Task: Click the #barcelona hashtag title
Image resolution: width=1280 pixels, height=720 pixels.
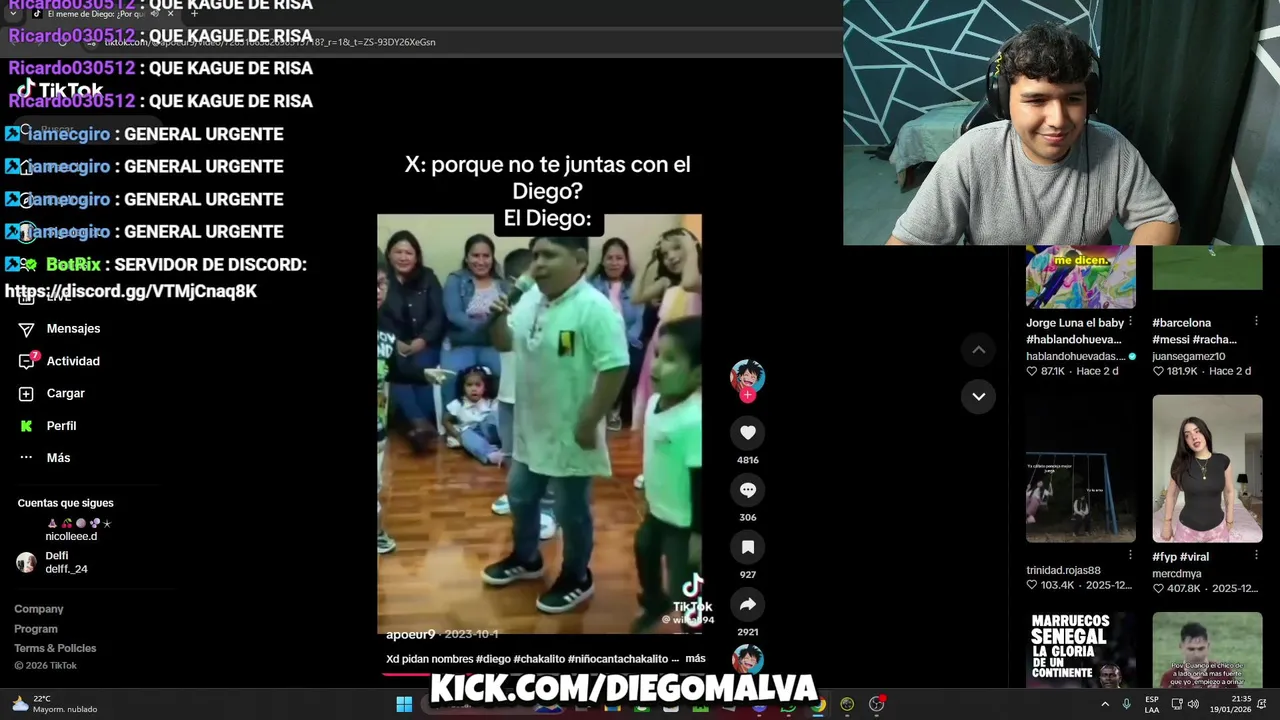Action: [x=1182, y=323]
